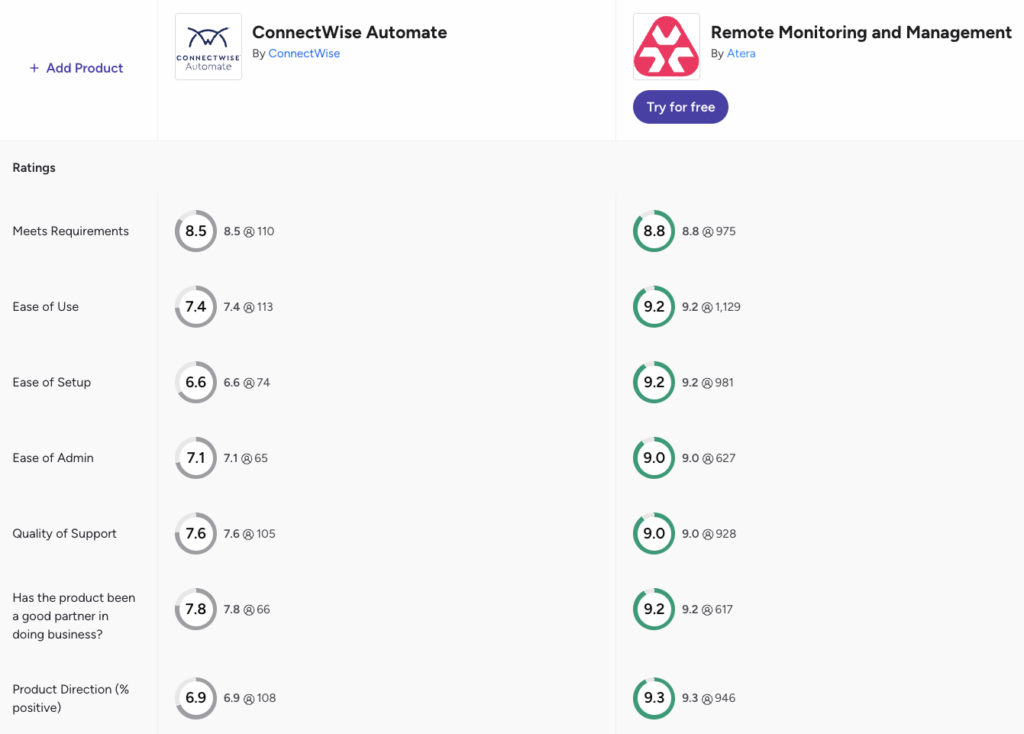The image size is (1024, 734).
Task: Click Atera 9.2 Ease of Use circle
Action: [654, 307]
